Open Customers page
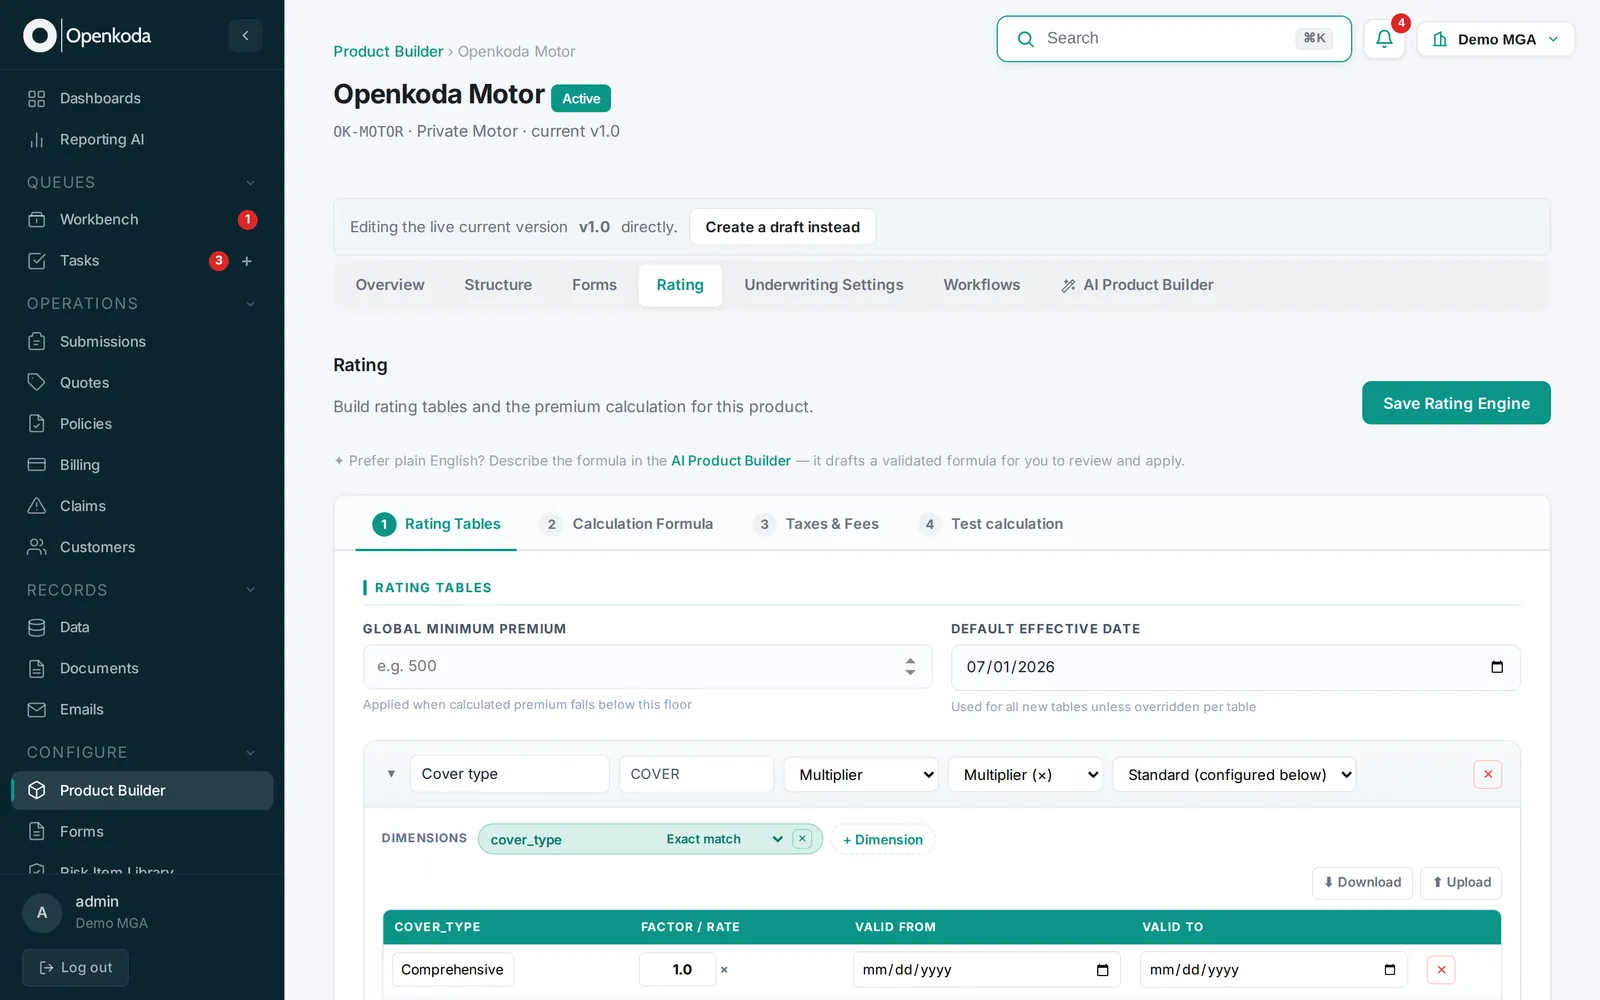1600x1000 pixels. pyautogui.click(x=142, y=546)
